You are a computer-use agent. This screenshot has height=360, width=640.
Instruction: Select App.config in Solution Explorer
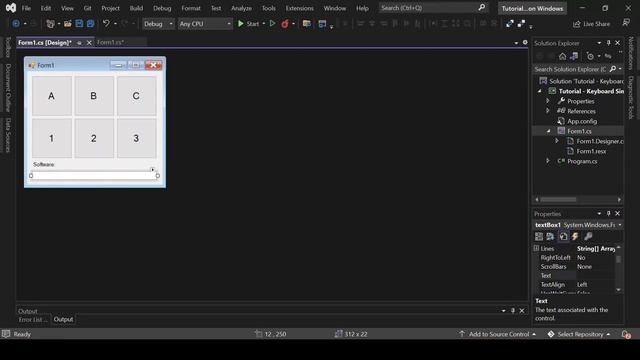tap(582, 121)
